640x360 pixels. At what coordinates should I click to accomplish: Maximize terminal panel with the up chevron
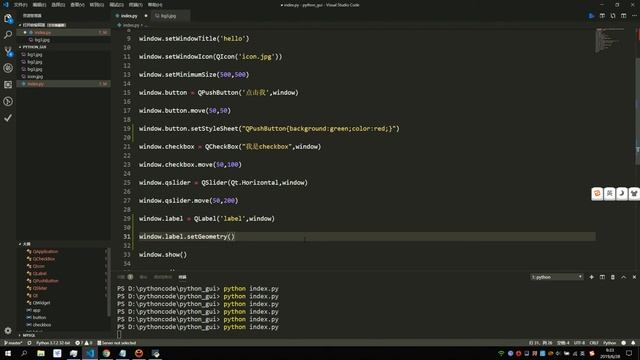[x=624, y=277]
